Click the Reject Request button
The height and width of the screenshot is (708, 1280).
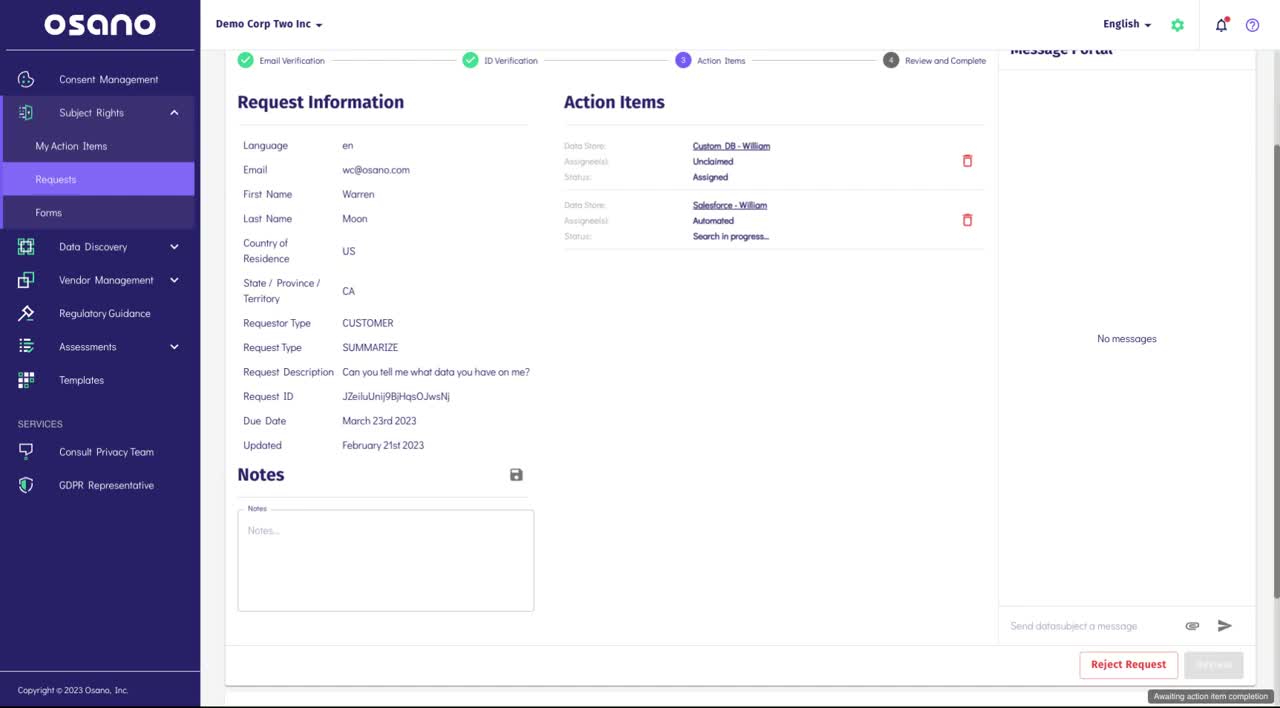(x=1128, y=665)
